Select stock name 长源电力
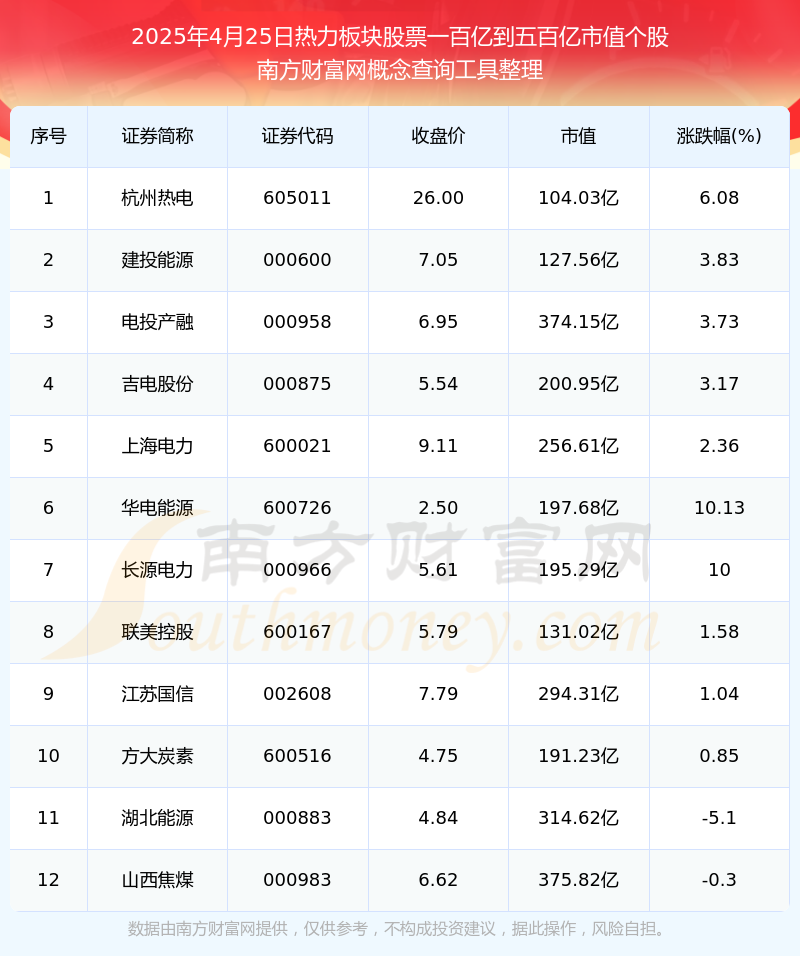This screenshot has width=800, height=956. pos(157,570)
